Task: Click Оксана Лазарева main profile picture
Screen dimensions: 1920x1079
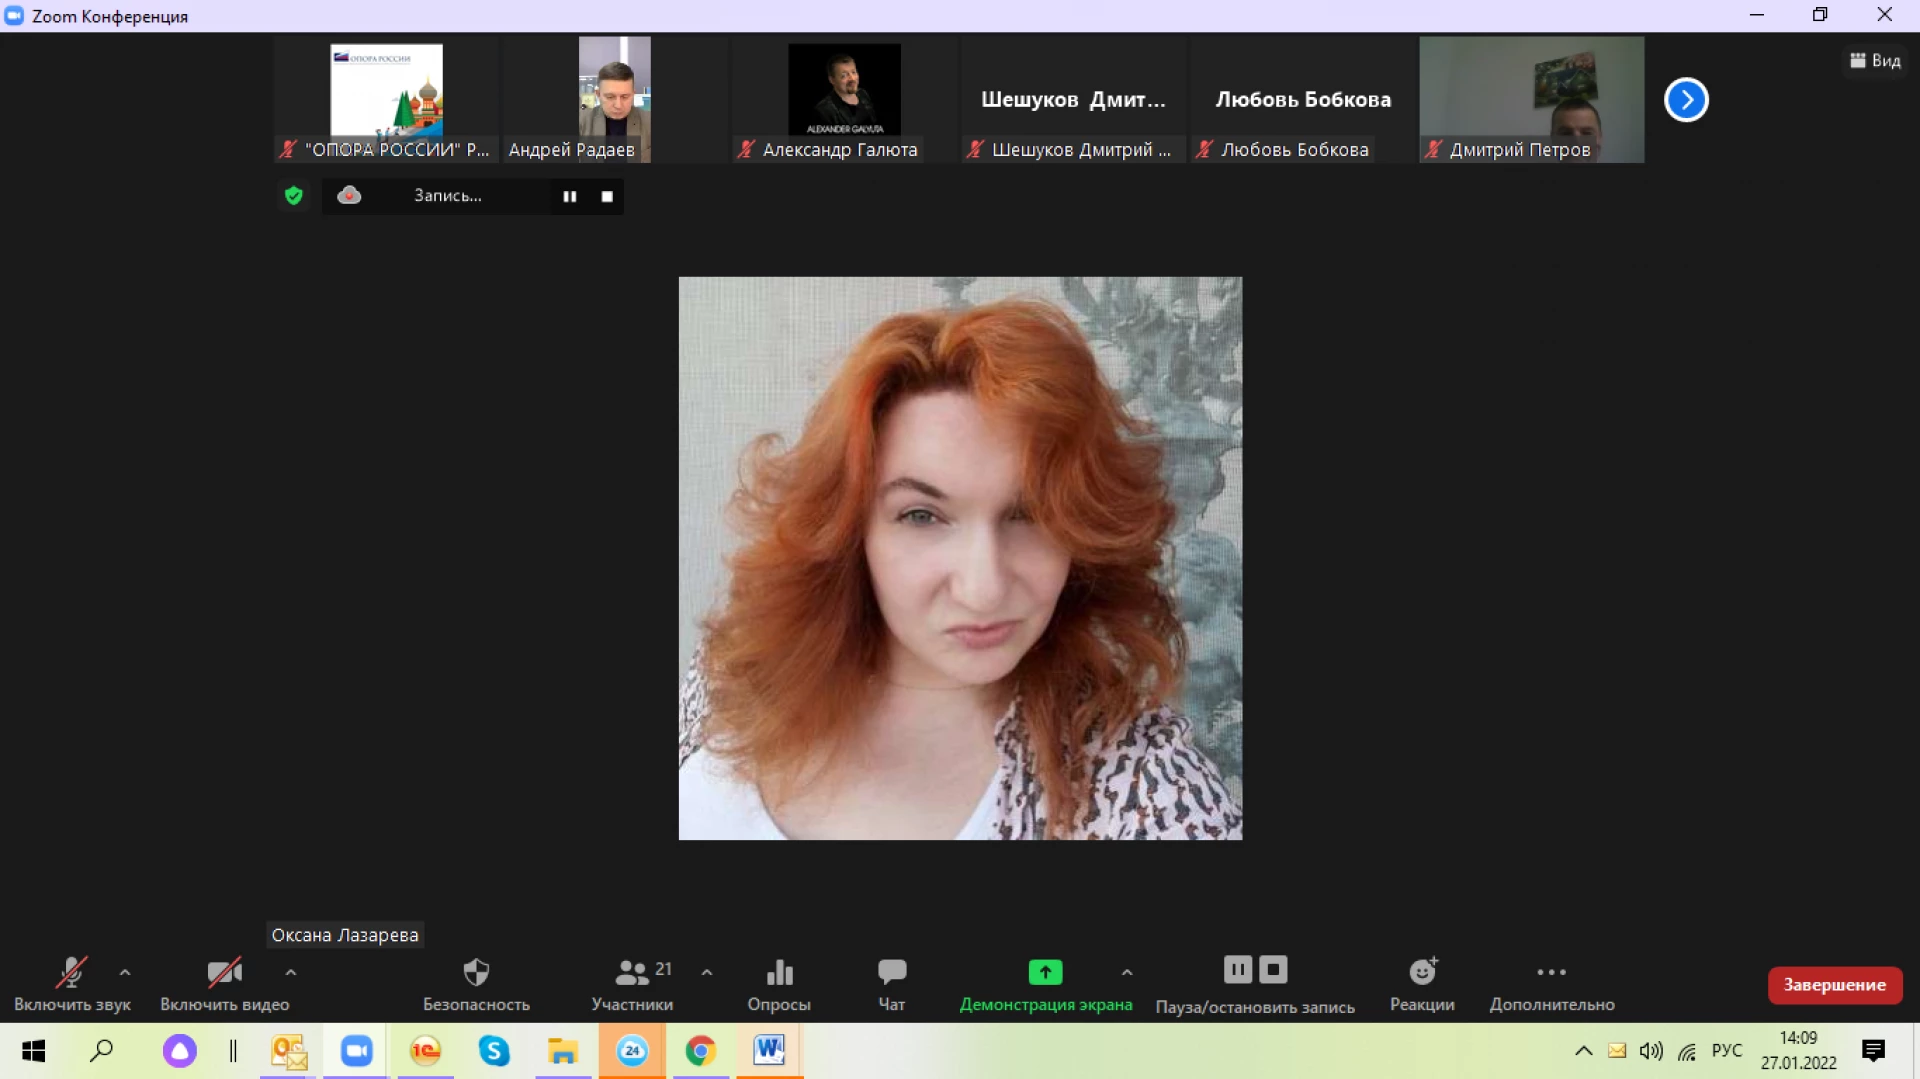Action: pos(960,558)
